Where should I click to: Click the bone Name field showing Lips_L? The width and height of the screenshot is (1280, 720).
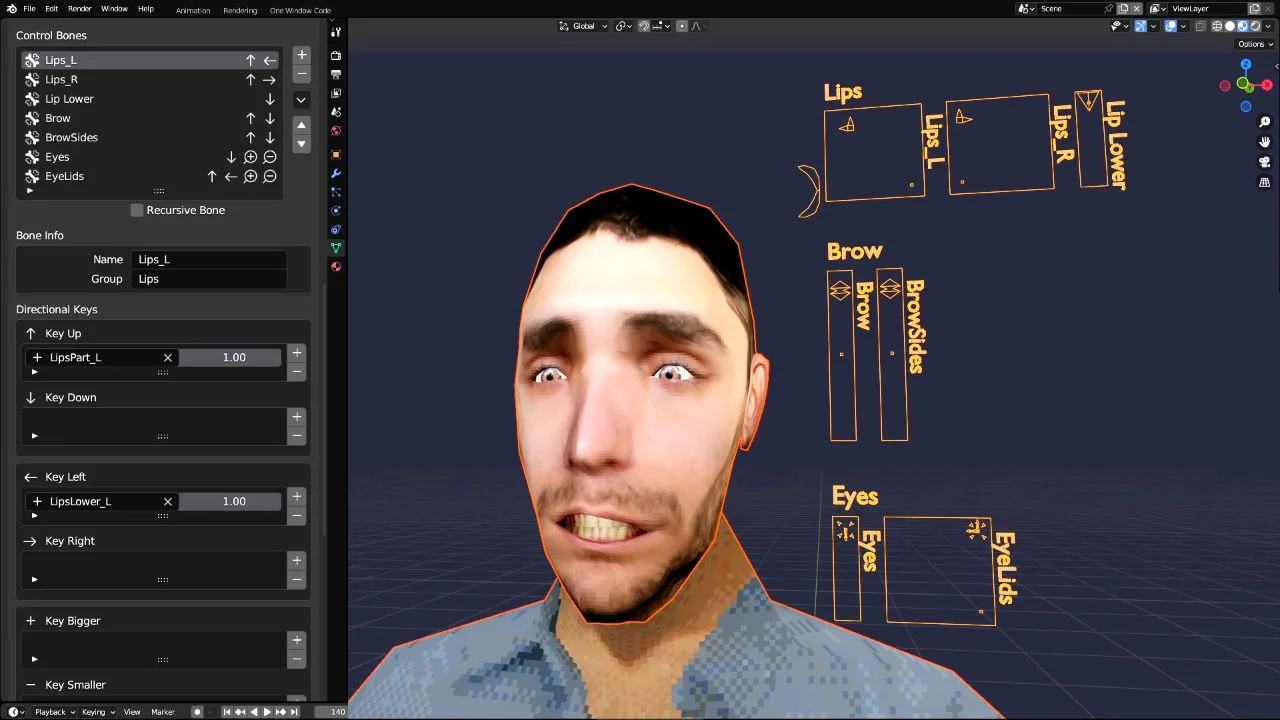click(208, 259)
